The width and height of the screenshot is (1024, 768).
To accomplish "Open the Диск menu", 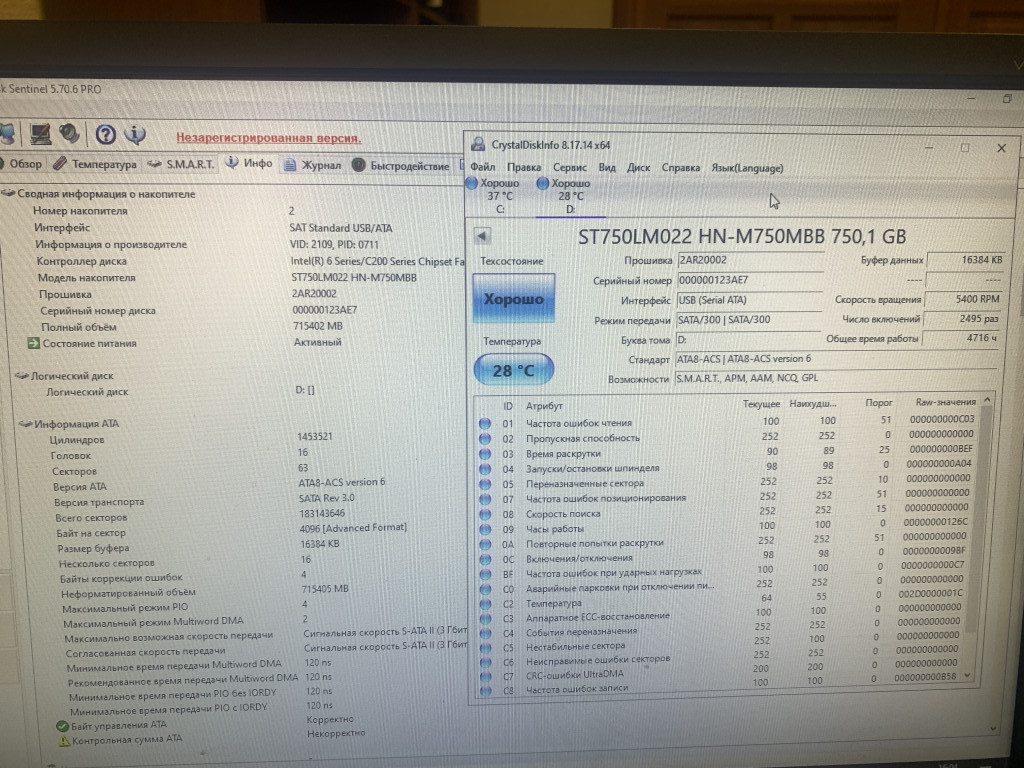I will pyautogui.click(x=638, y=167).
